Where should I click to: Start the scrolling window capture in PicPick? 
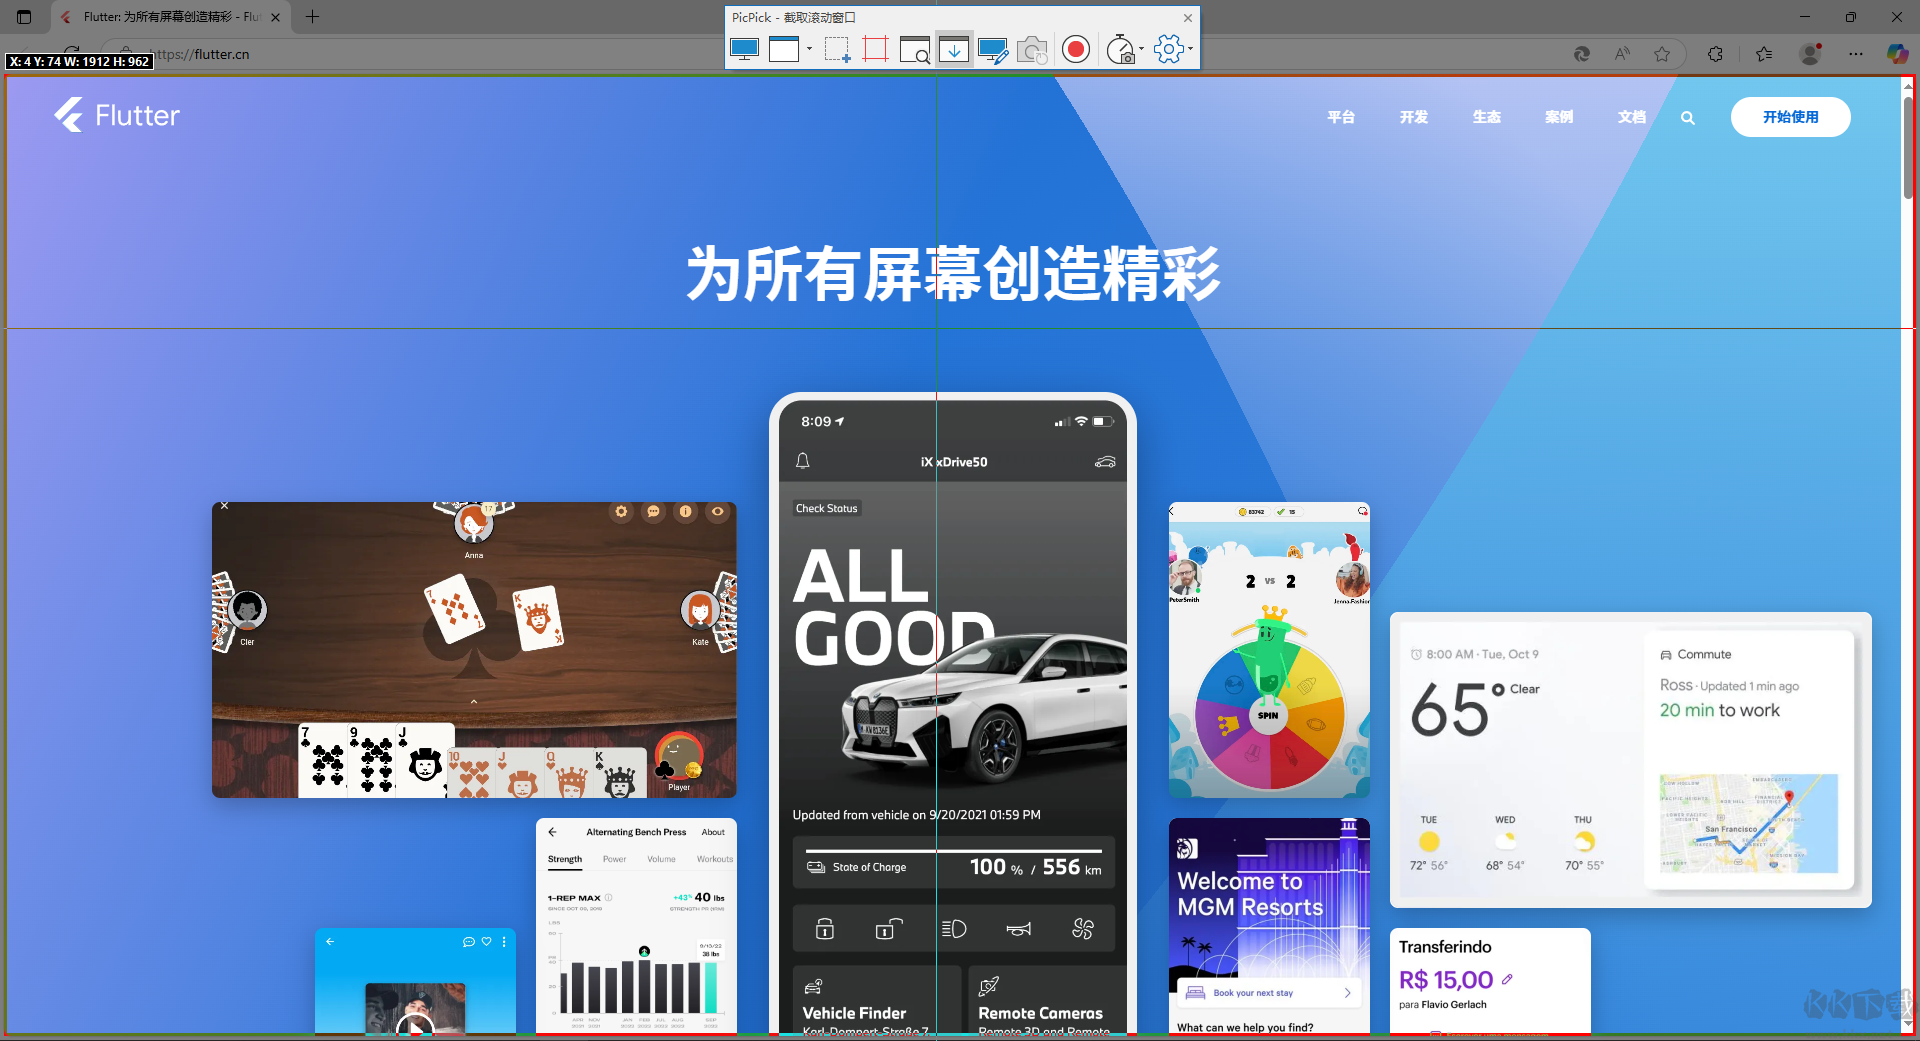953,49
